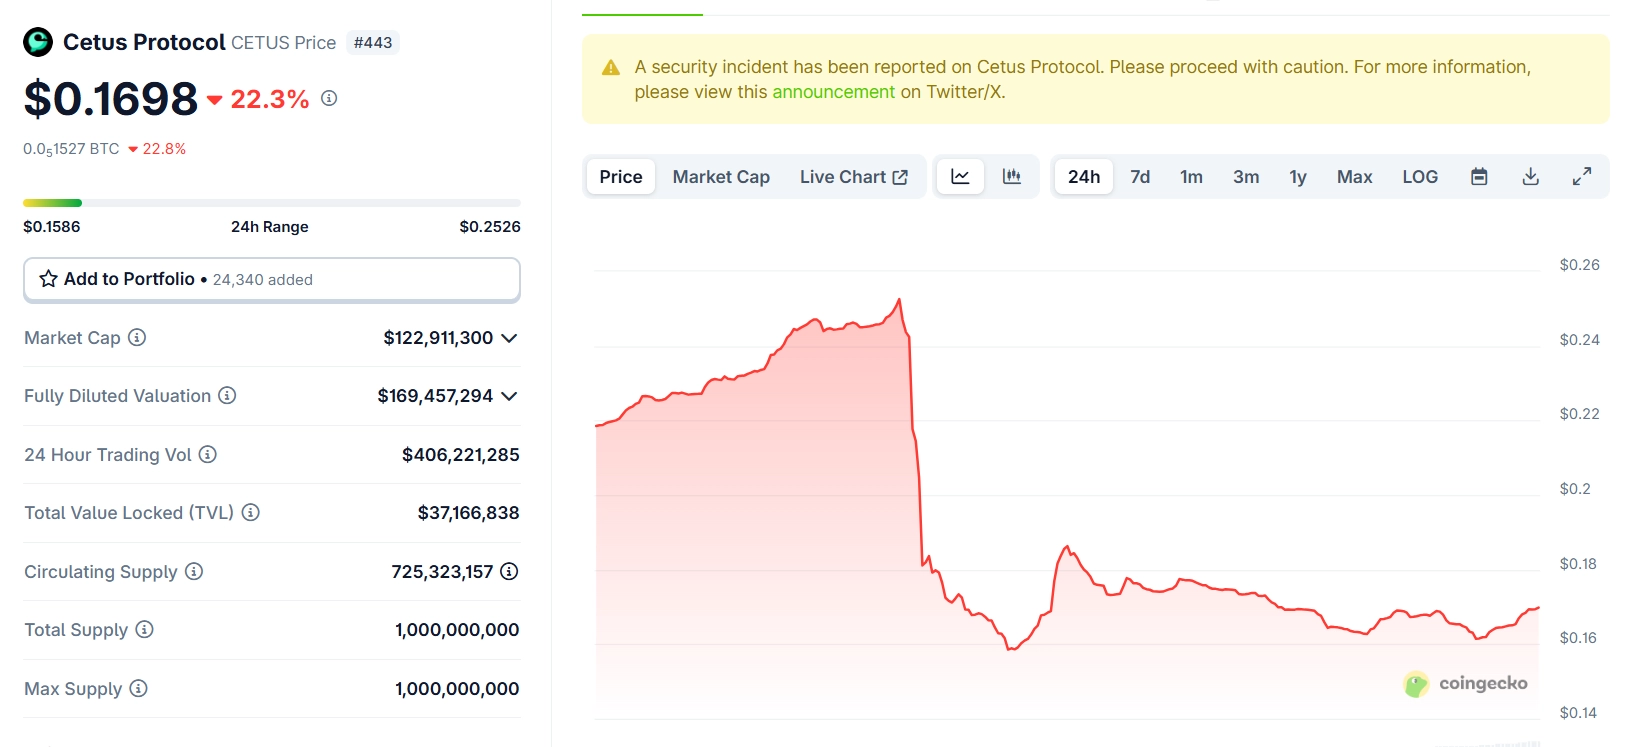Image resolution: width=1628 pixels, height=747 pixels.
Task: Switch chart to line view icon
Action: coord(960,177)
